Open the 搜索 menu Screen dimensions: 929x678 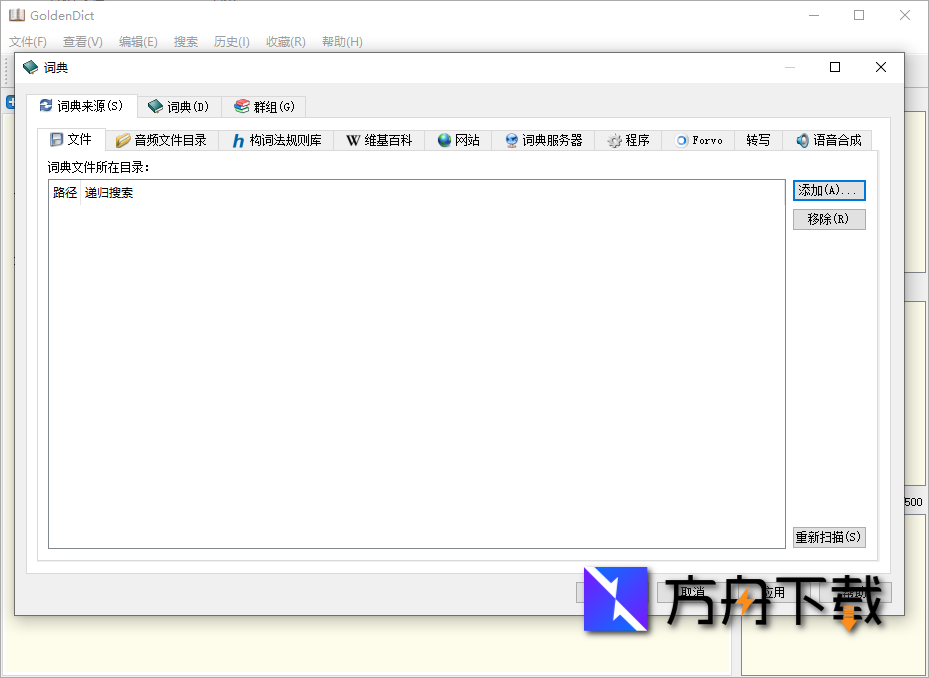[x=185, y=41]
